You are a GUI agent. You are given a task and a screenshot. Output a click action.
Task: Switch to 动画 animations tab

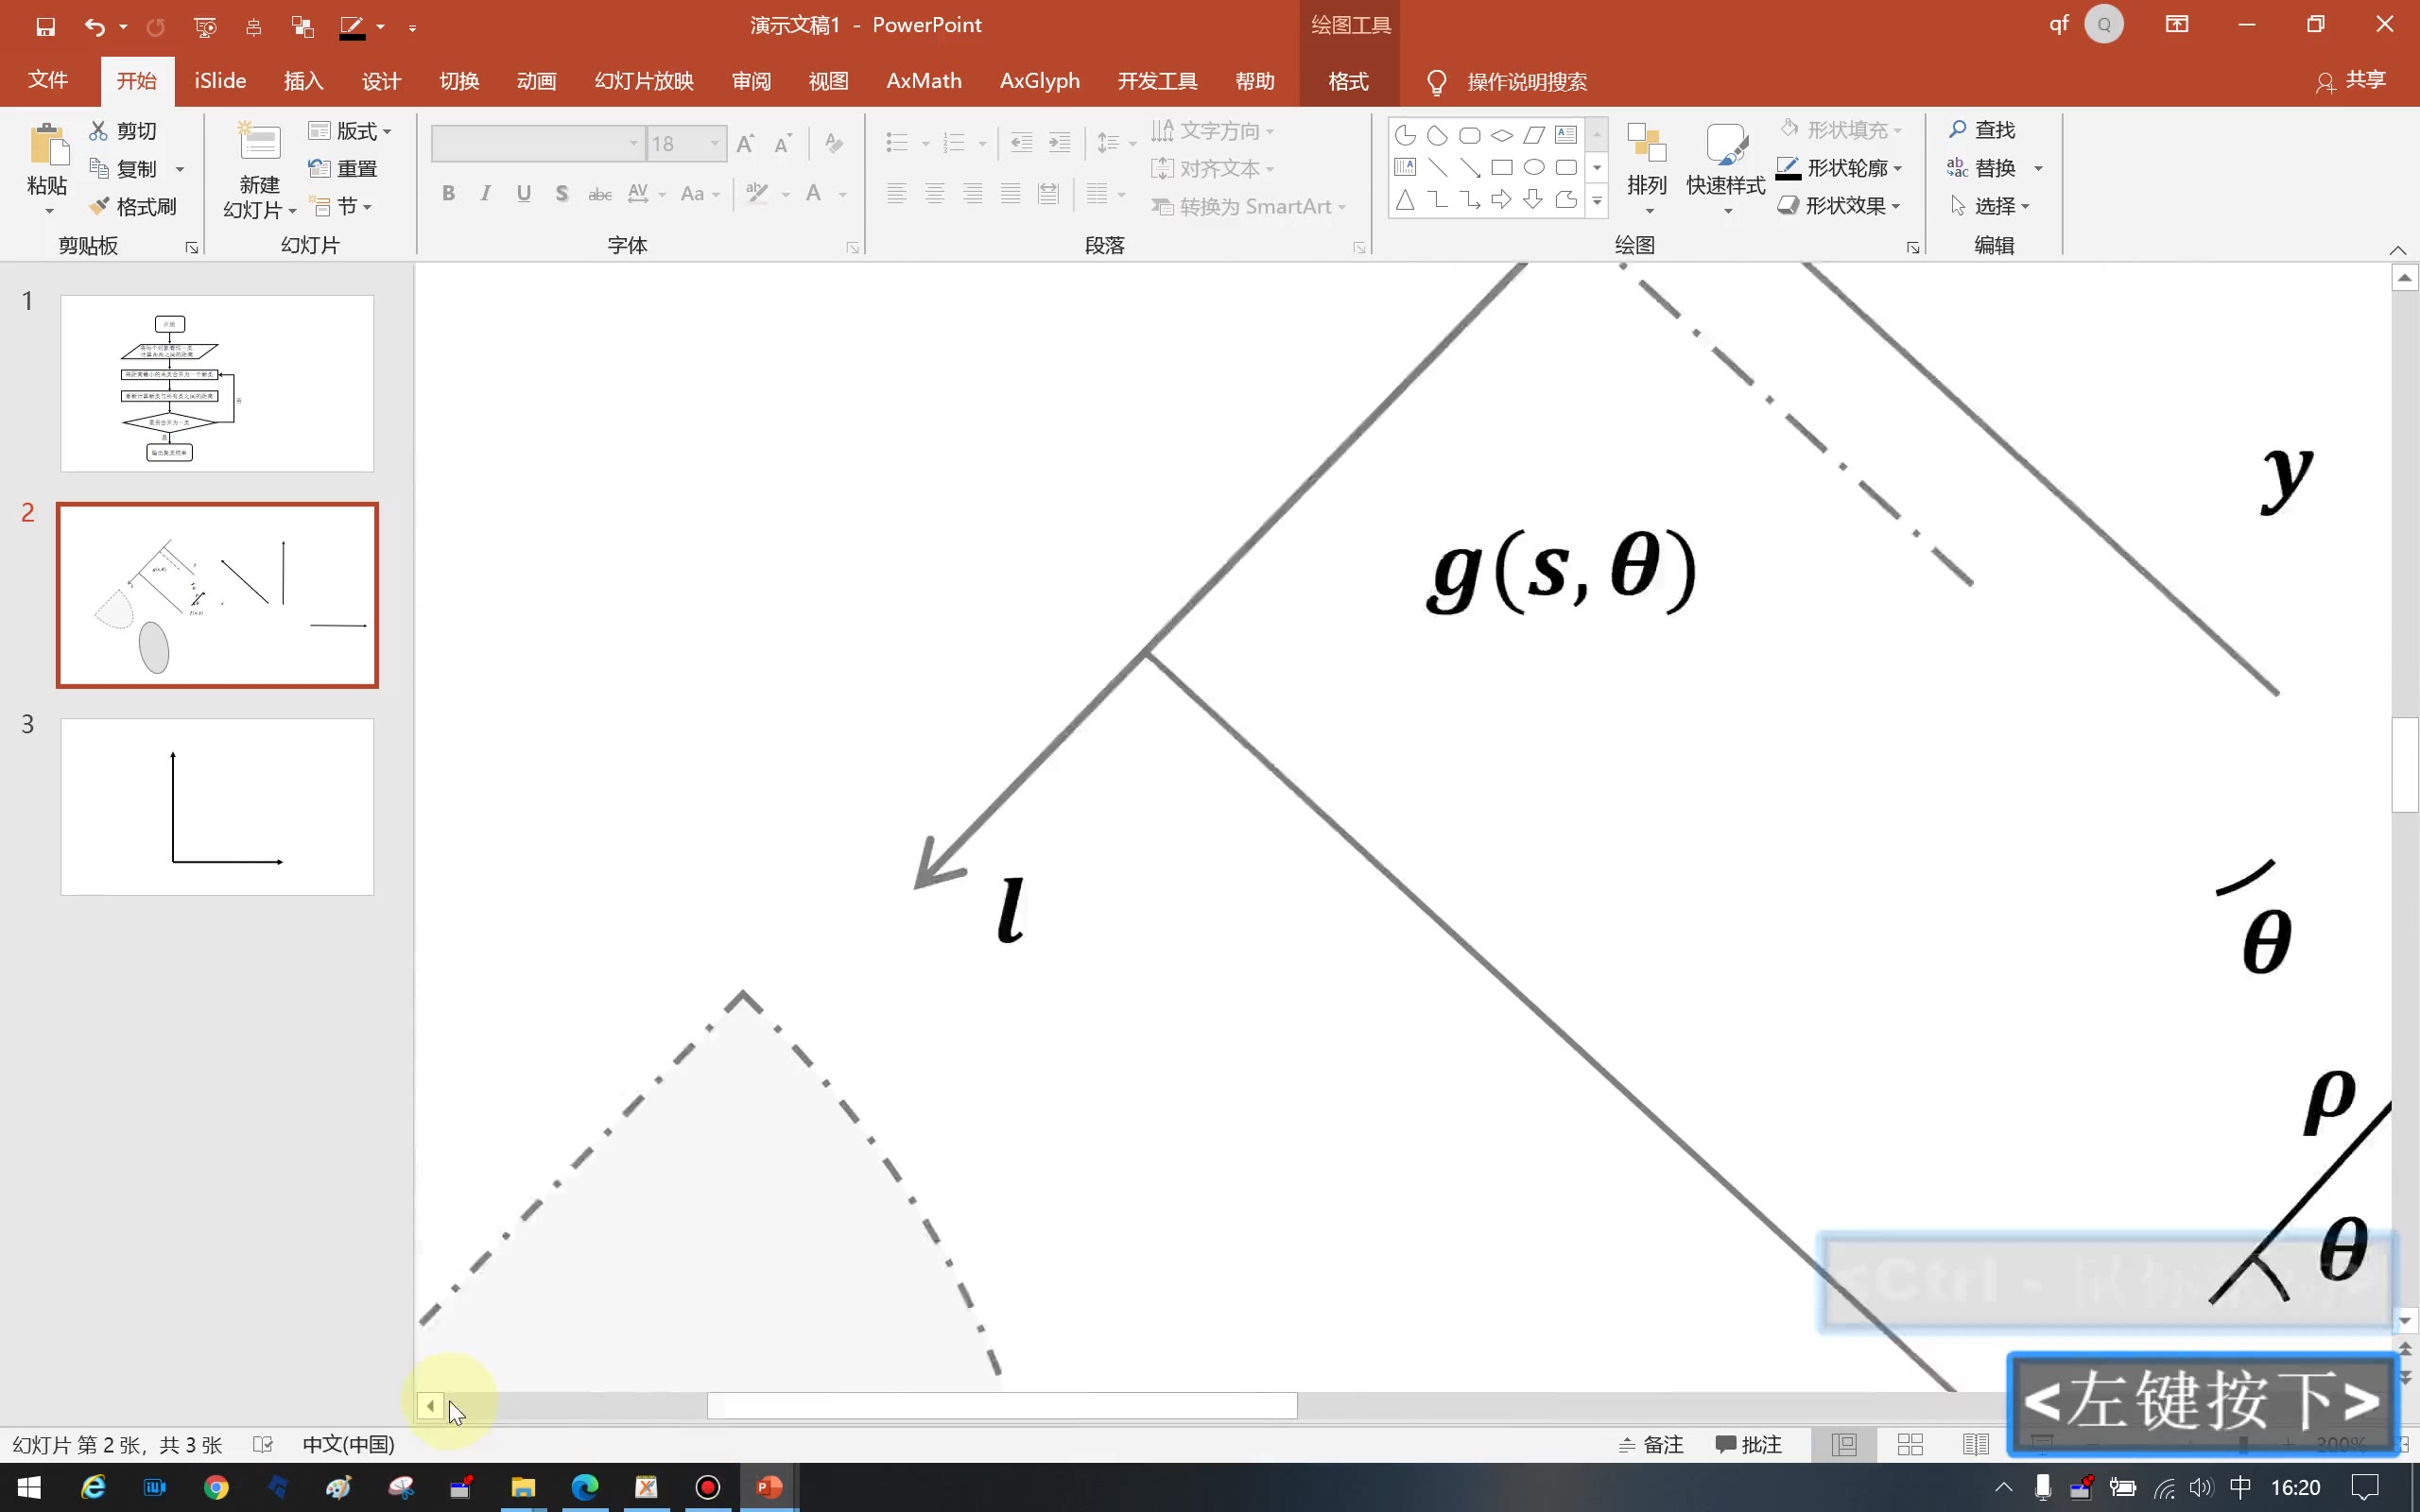[536, 81]
